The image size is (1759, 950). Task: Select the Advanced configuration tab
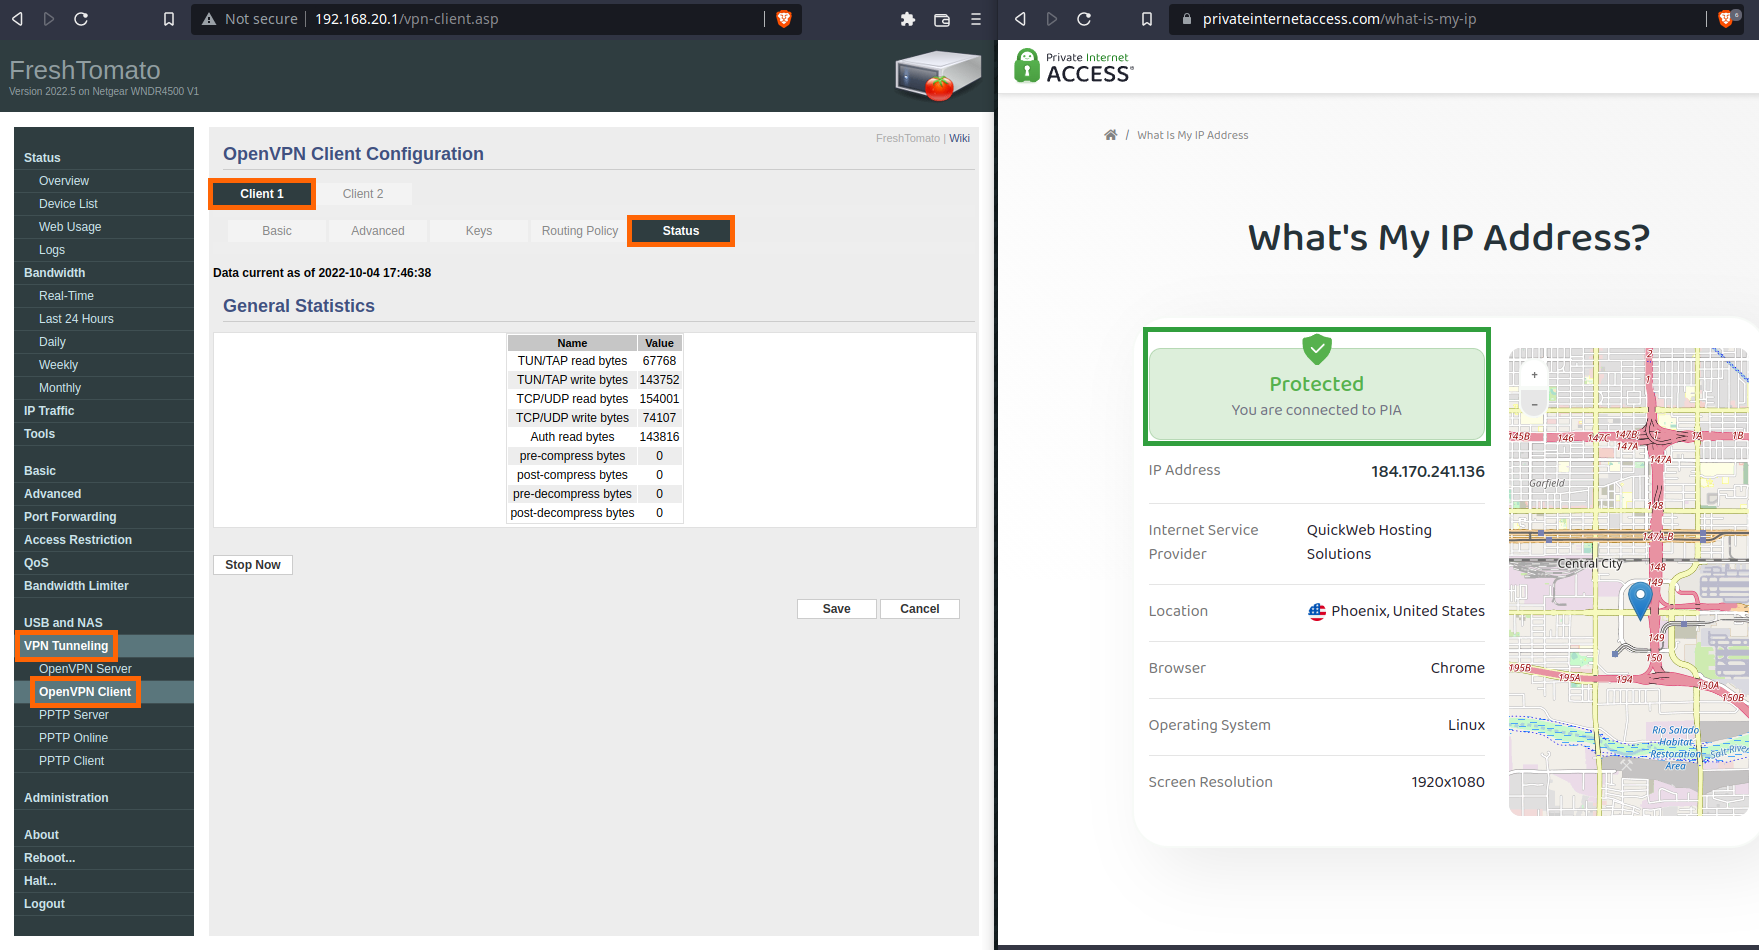click(378, 231)
